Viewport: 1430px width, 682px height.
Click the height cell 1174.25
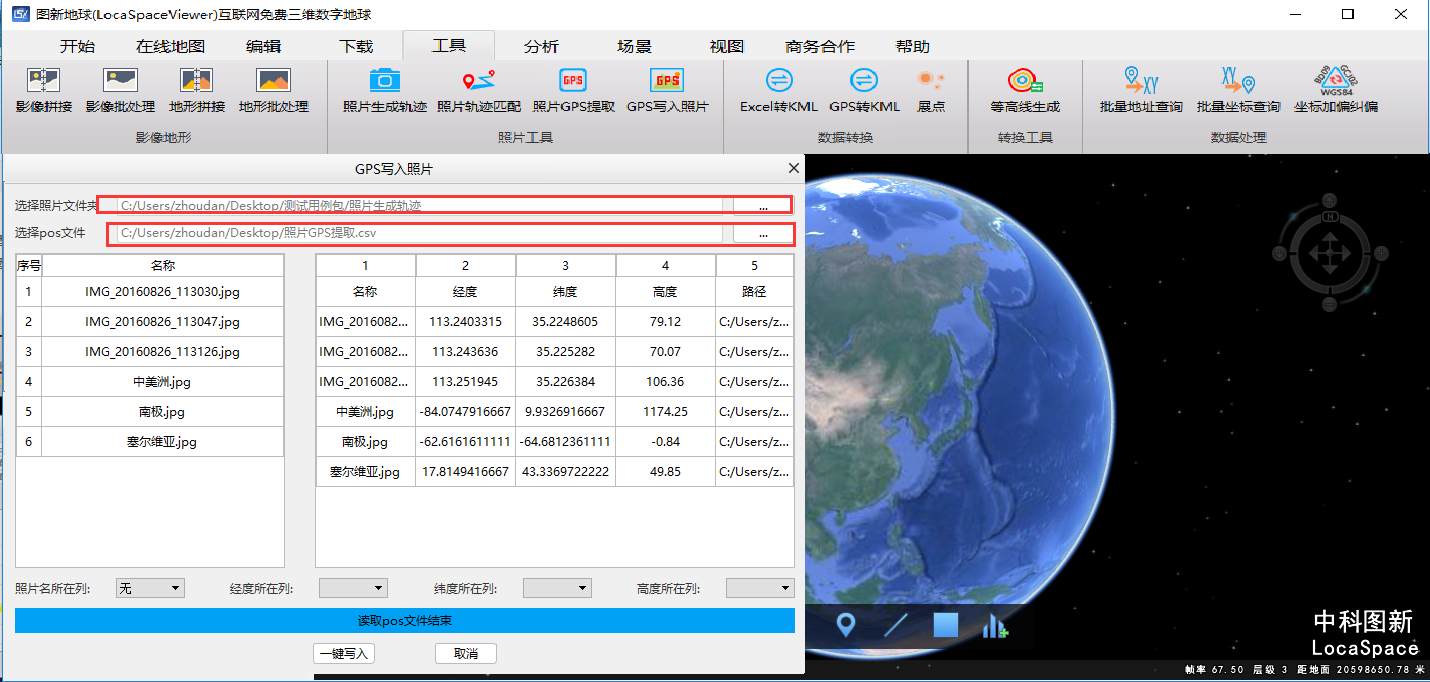pos(666,412)
